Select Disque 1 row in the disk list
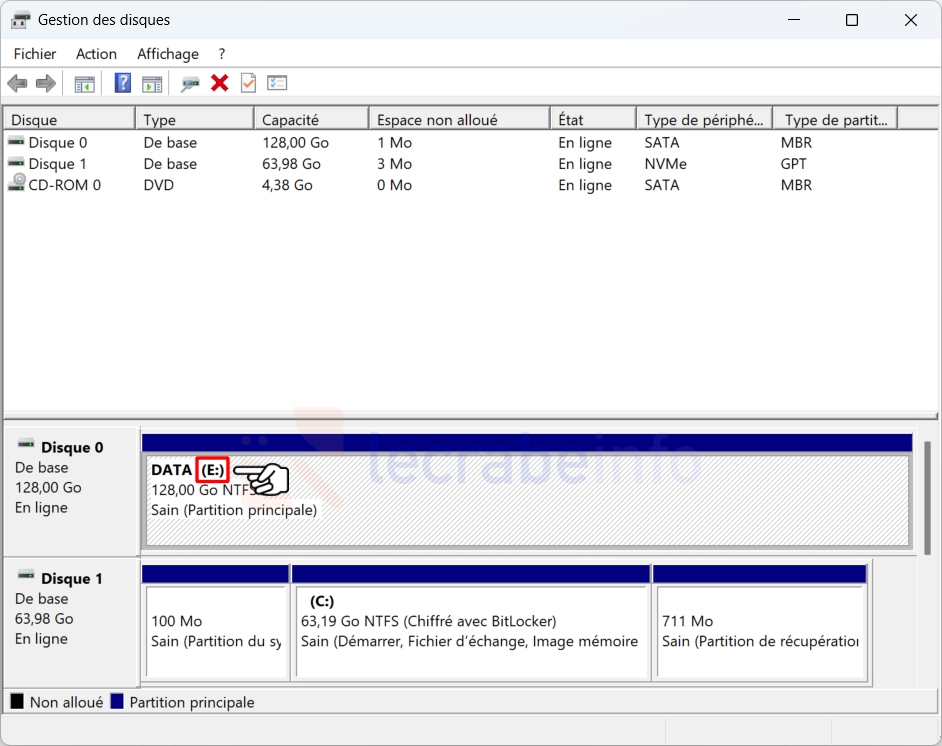942x746 pixels. point(57,164)
